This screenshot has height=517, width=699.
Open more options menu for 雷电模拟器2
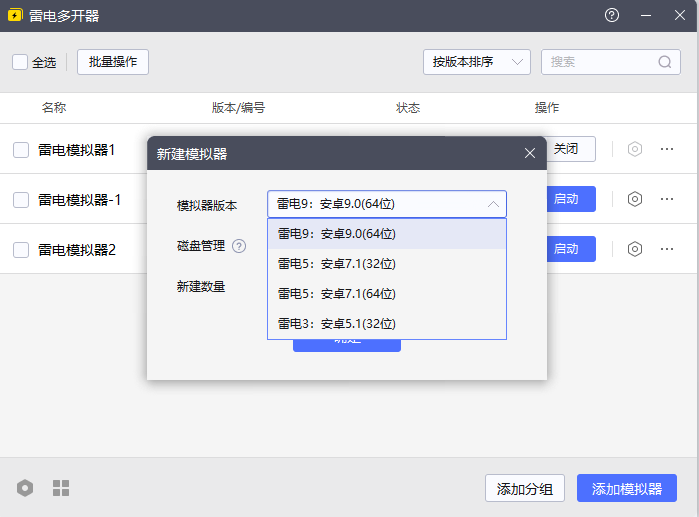667,249
